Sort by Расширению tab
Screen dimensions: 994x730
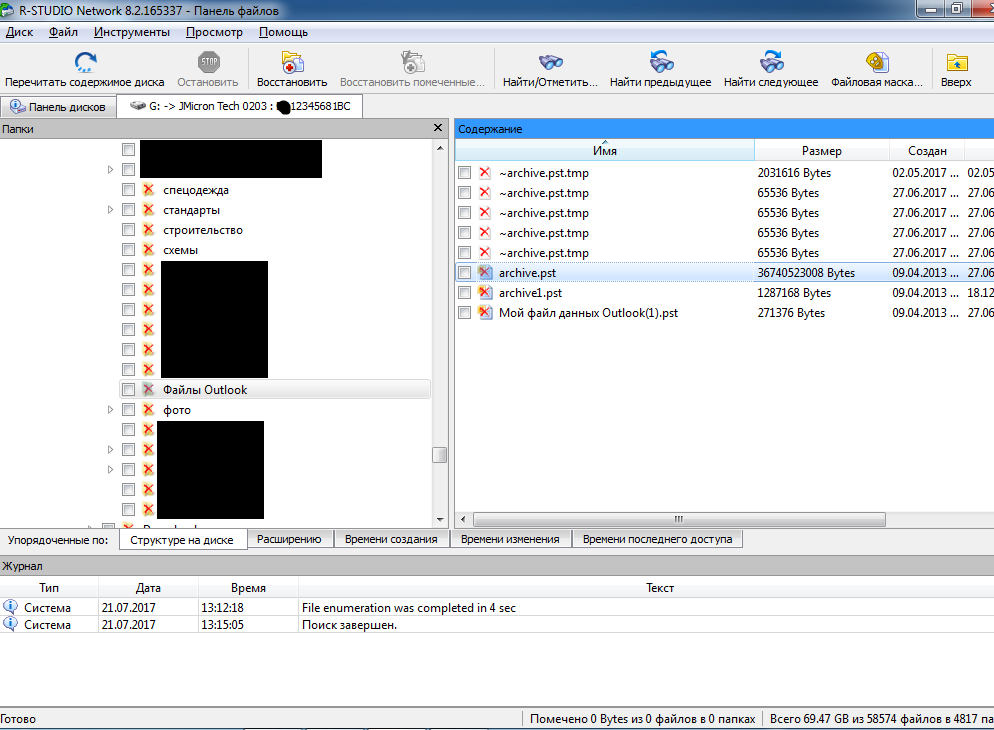[x=289, y=539]
